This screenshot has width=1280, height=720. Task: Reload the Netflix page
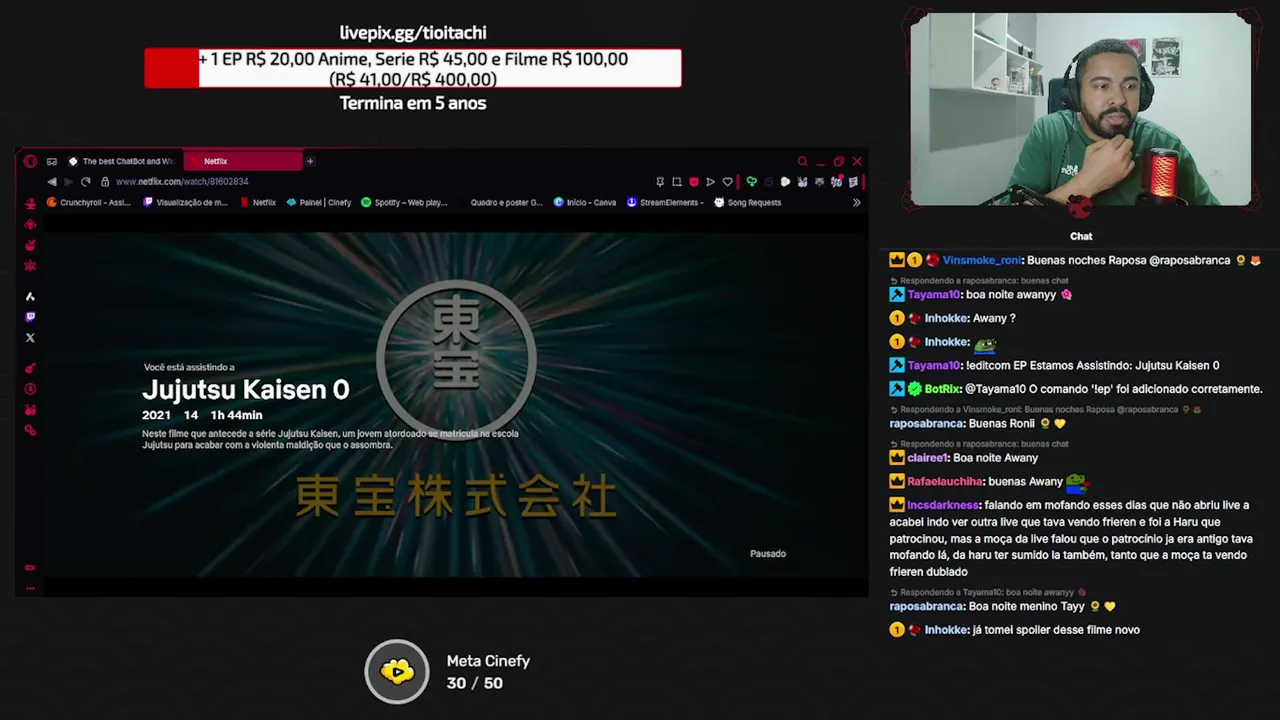pos(86,182)
